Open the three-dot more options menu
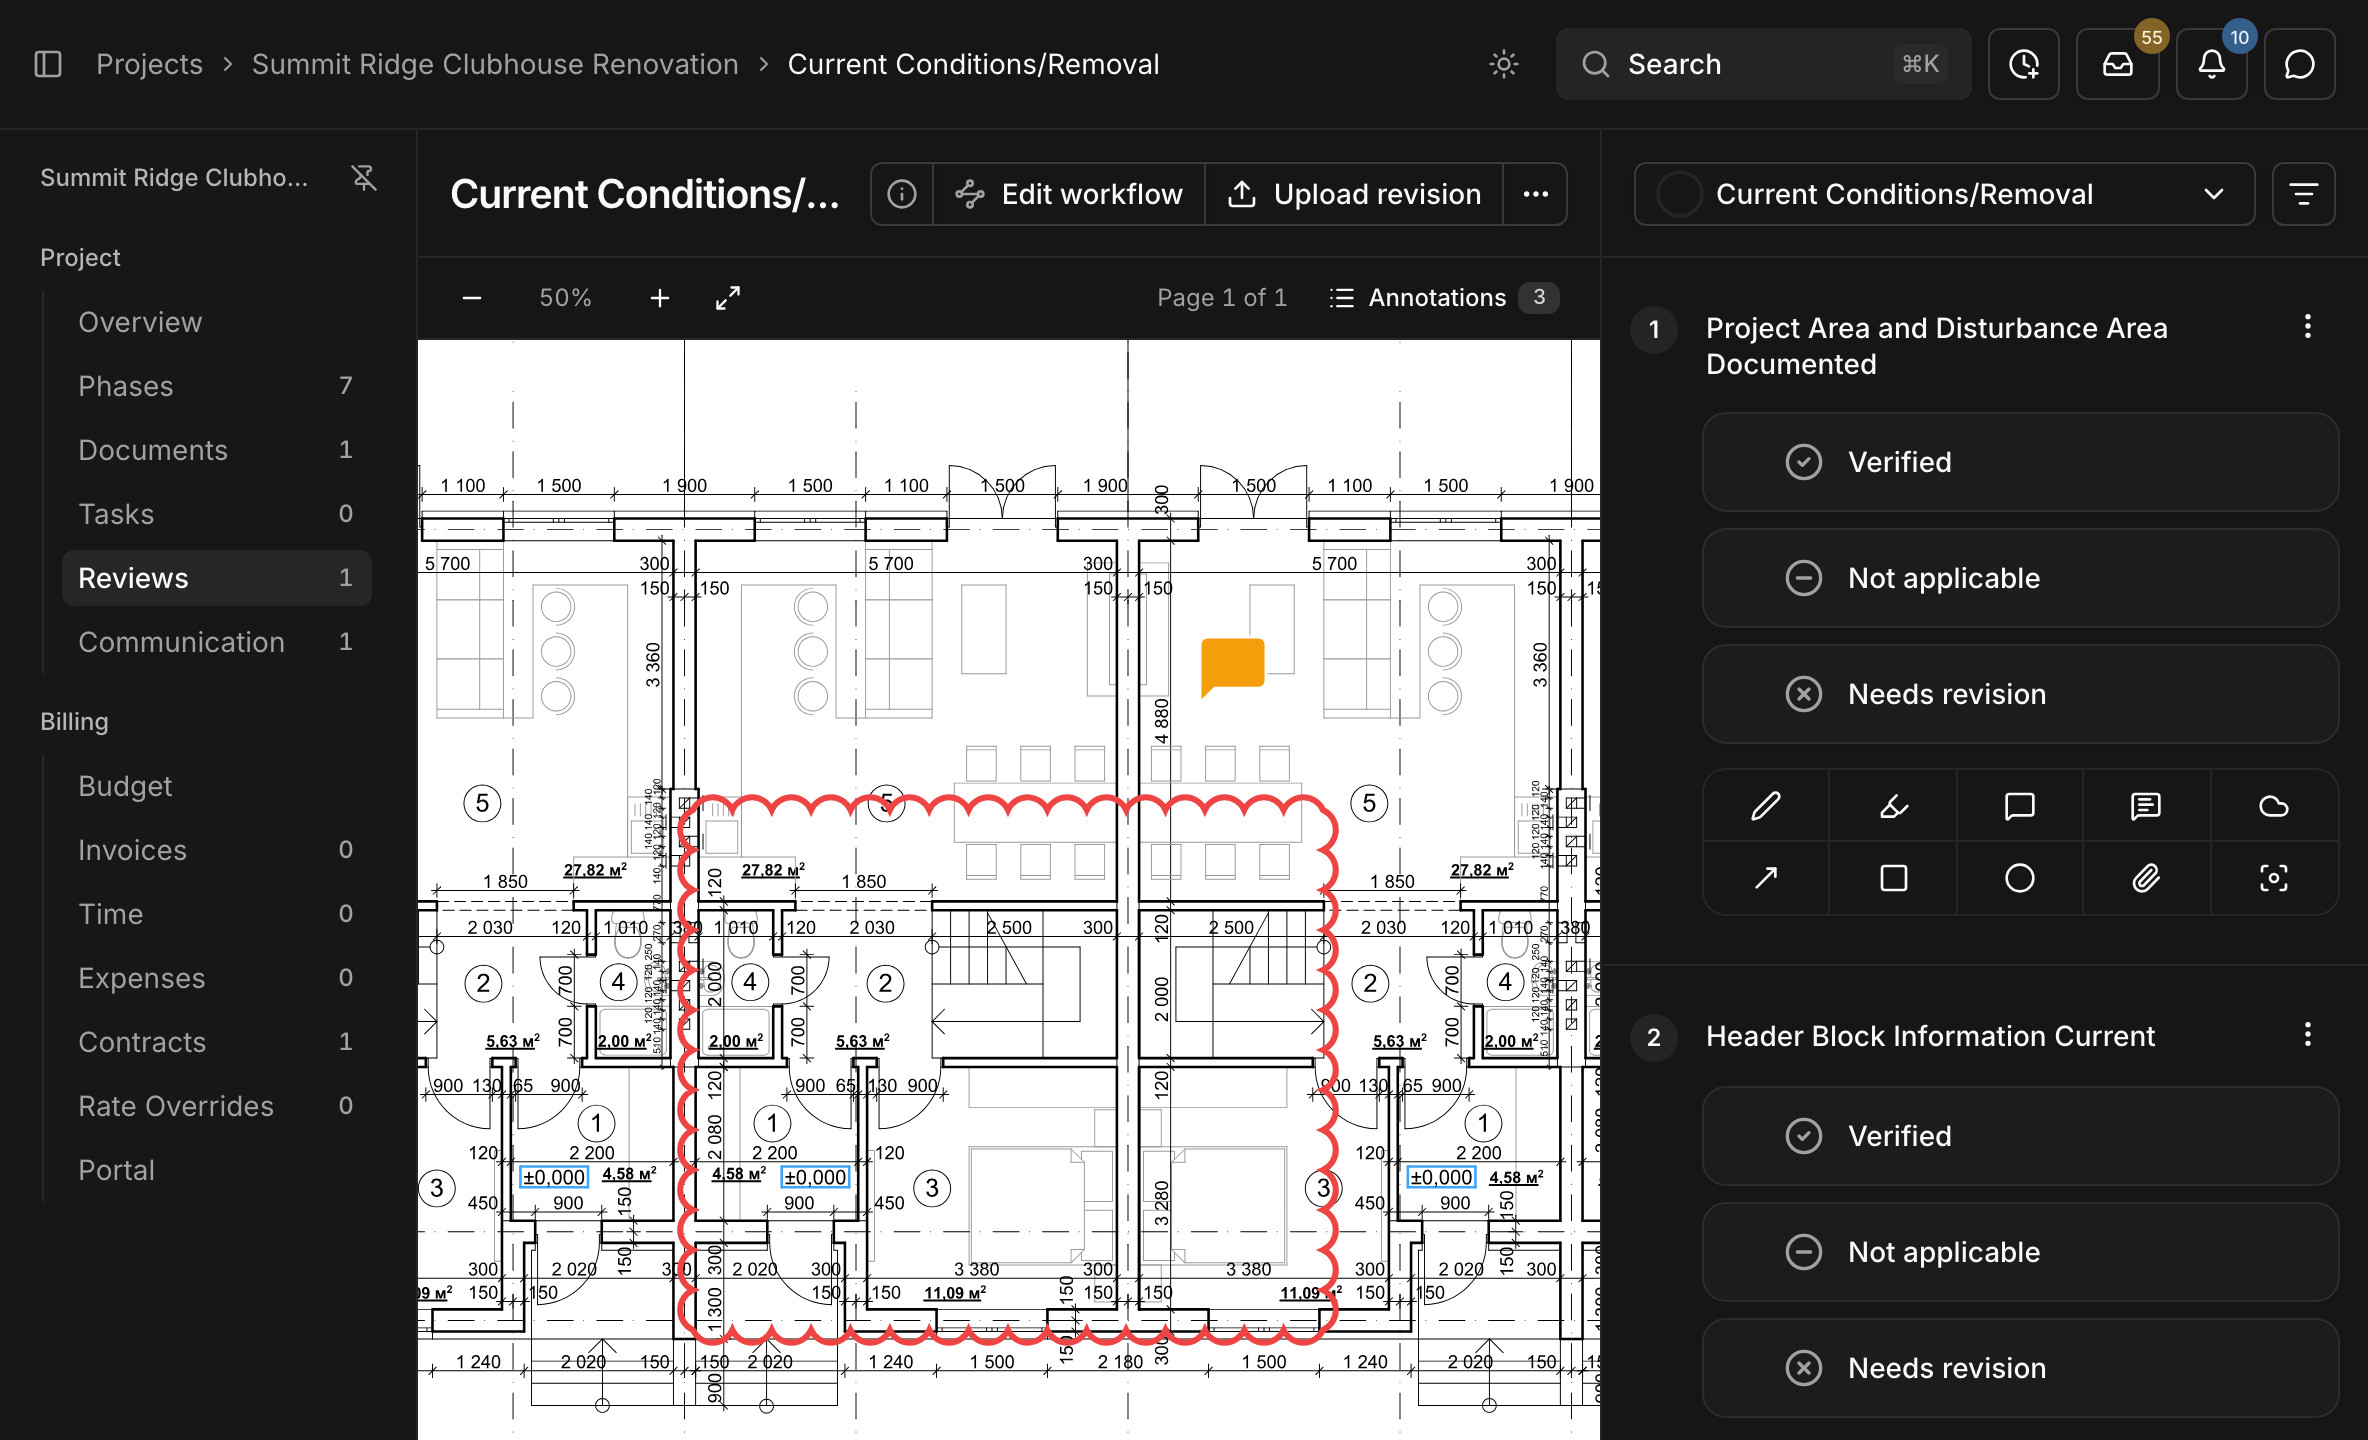This screenshot has height=1440, width=2368. tap(1536, 194)
